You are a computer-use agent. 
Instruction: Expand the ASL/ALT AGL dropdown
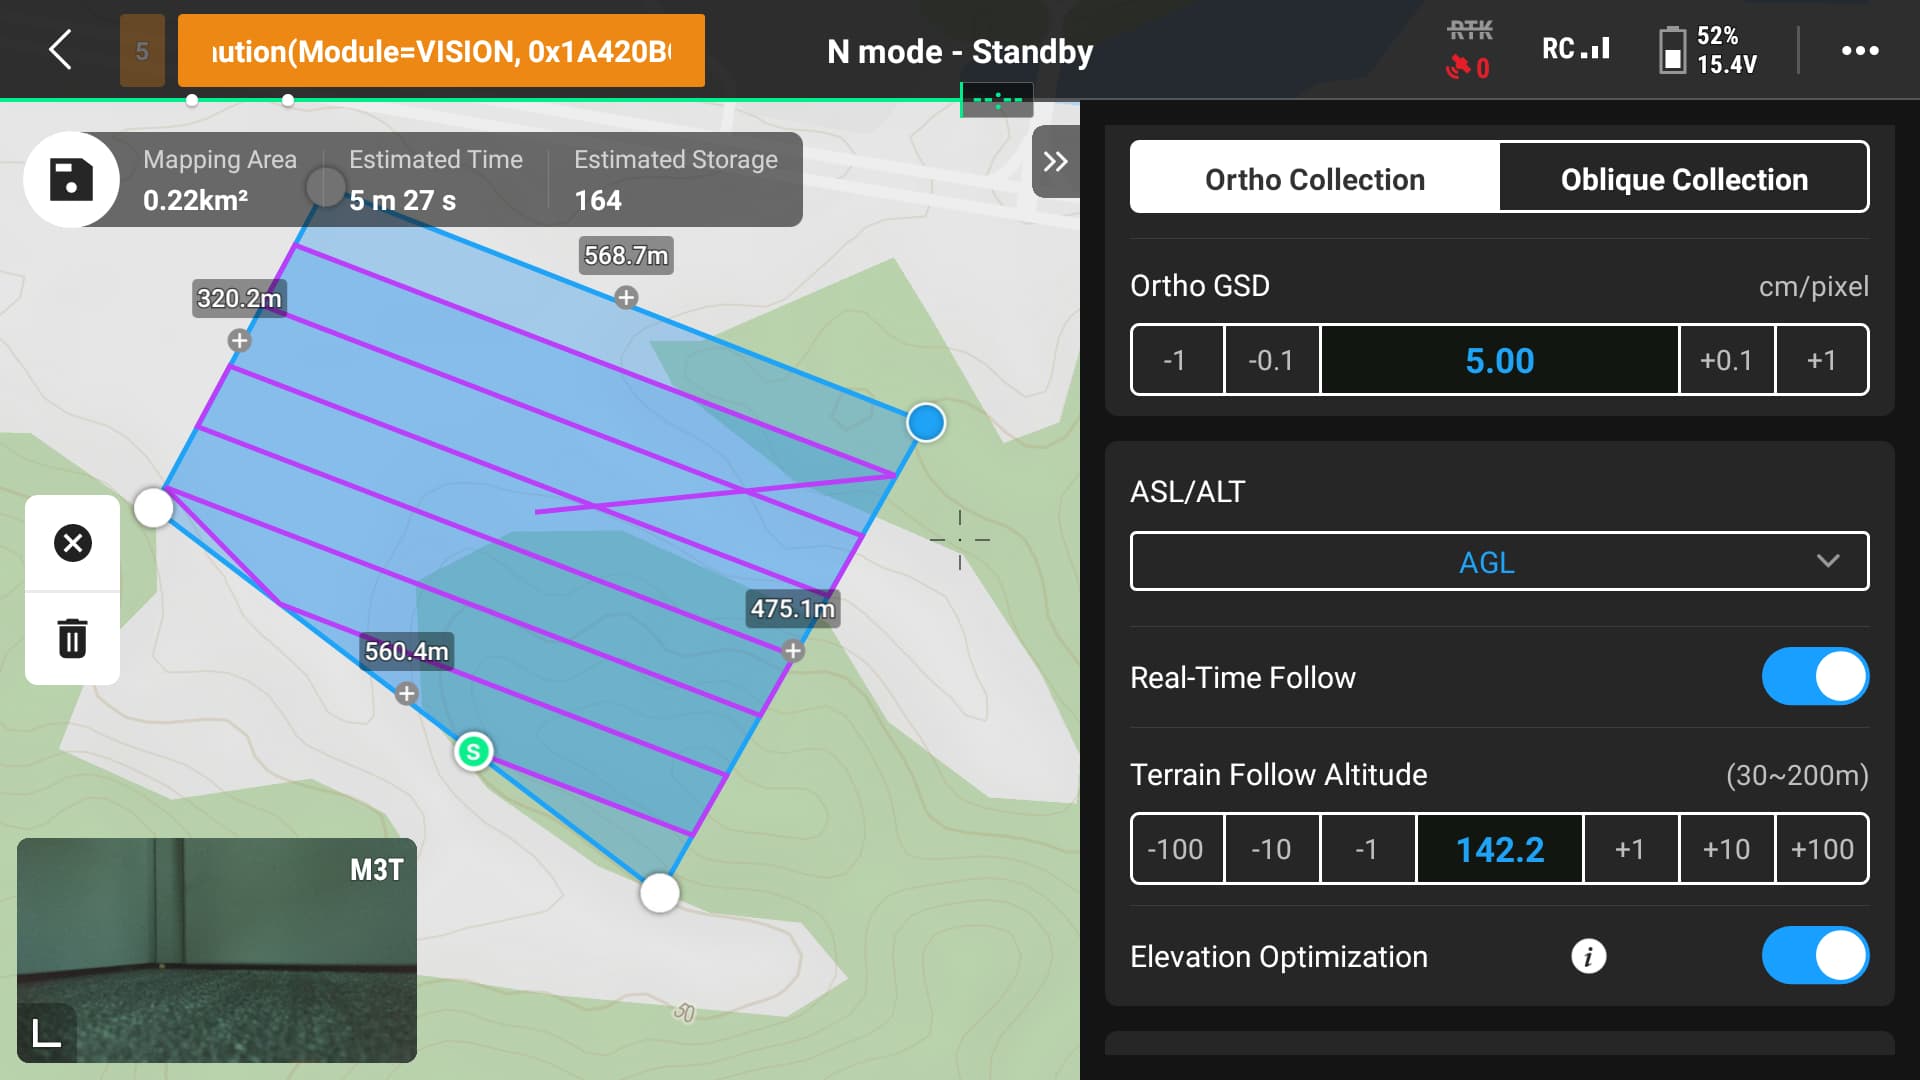pos(1499,562)
